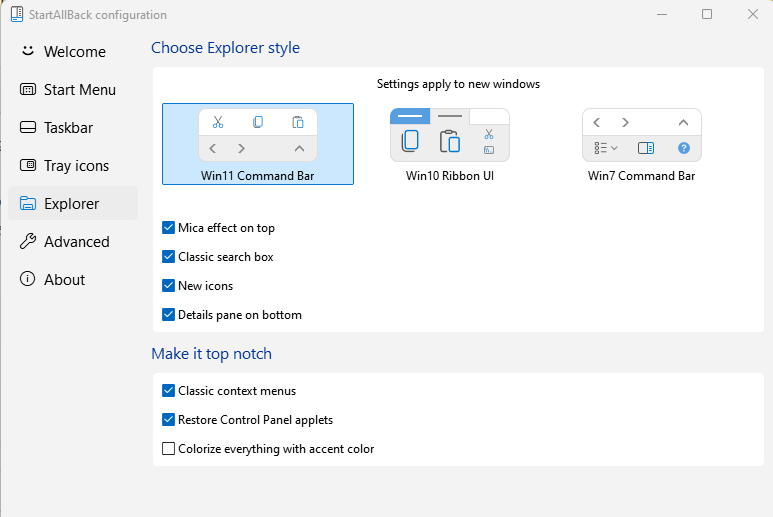The image size is (773, 517).
Task: Click the Welcome smiley icon in sidebar
Action: click(28, 51)
